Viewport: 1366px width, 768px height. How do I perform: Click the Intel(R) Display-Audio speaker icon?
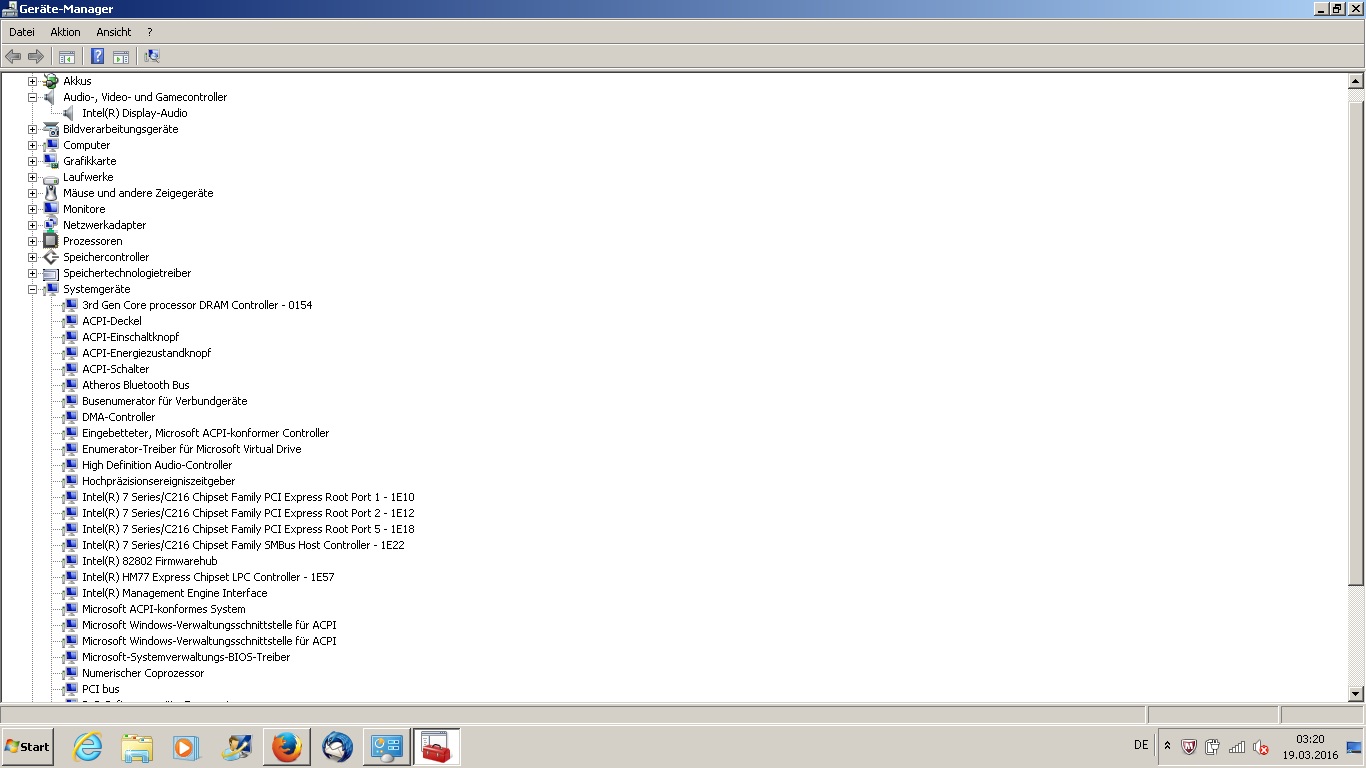point(69,113)
